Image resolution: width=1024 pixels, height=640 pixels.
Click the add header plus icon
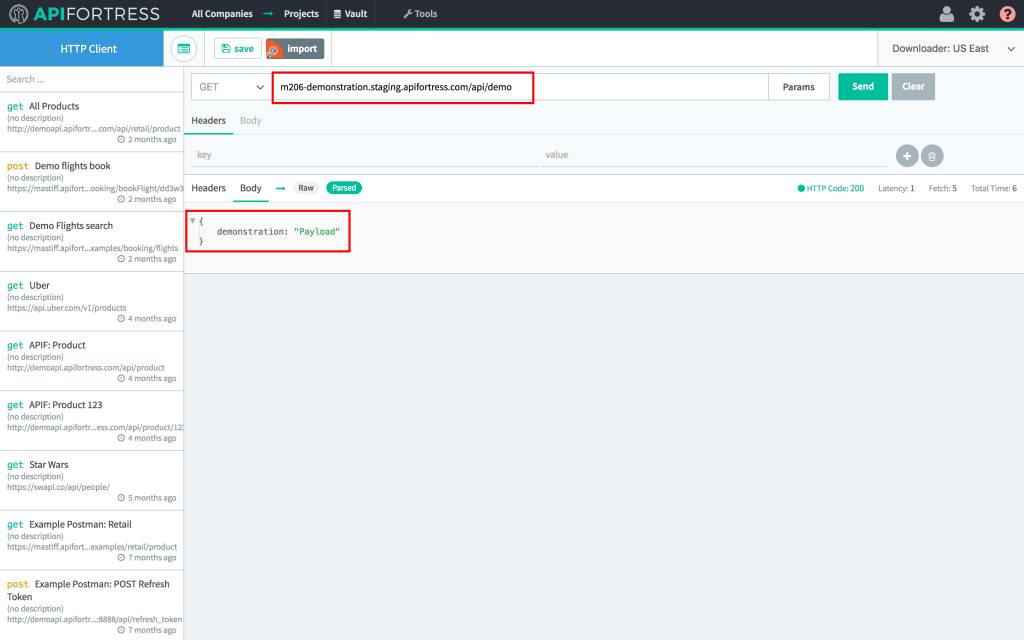[x=906, y=155]
